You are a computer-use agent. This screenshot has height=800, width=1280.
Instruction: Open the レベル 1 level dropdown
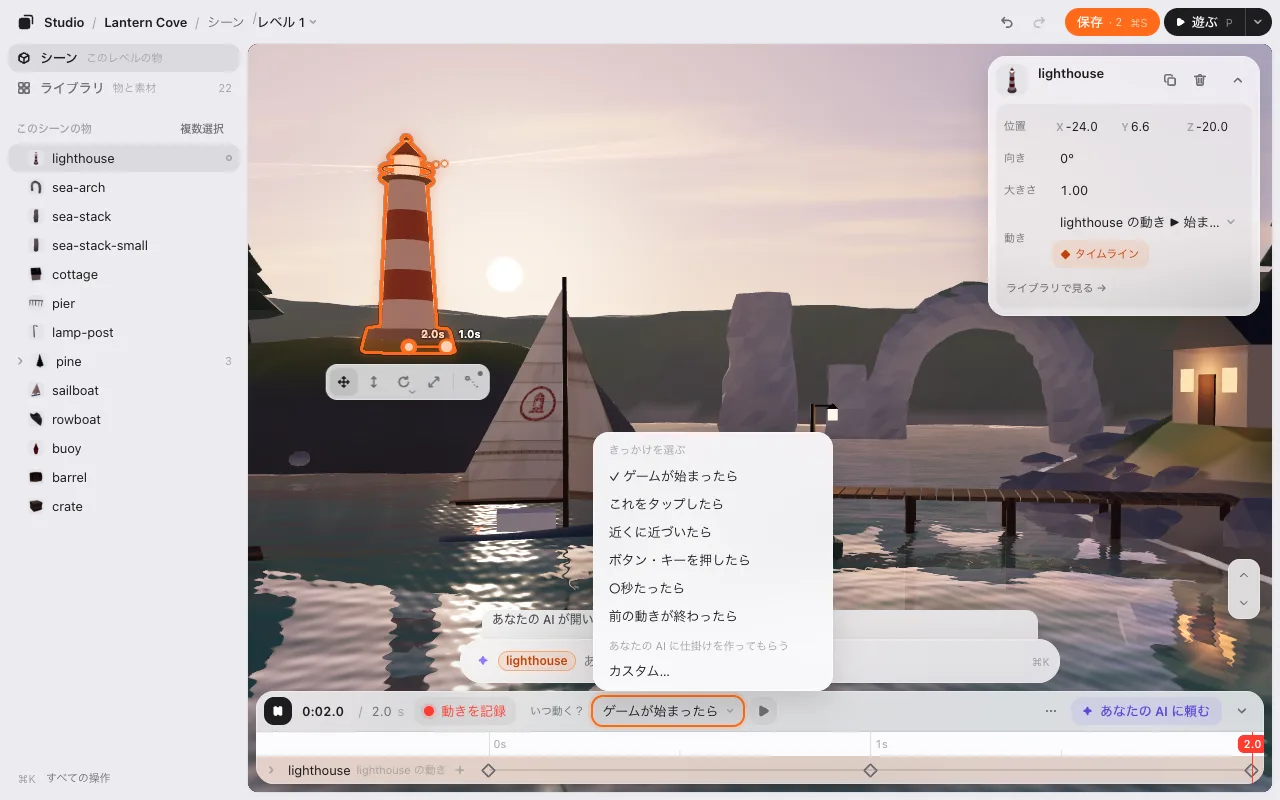click(x=287, y=22)
